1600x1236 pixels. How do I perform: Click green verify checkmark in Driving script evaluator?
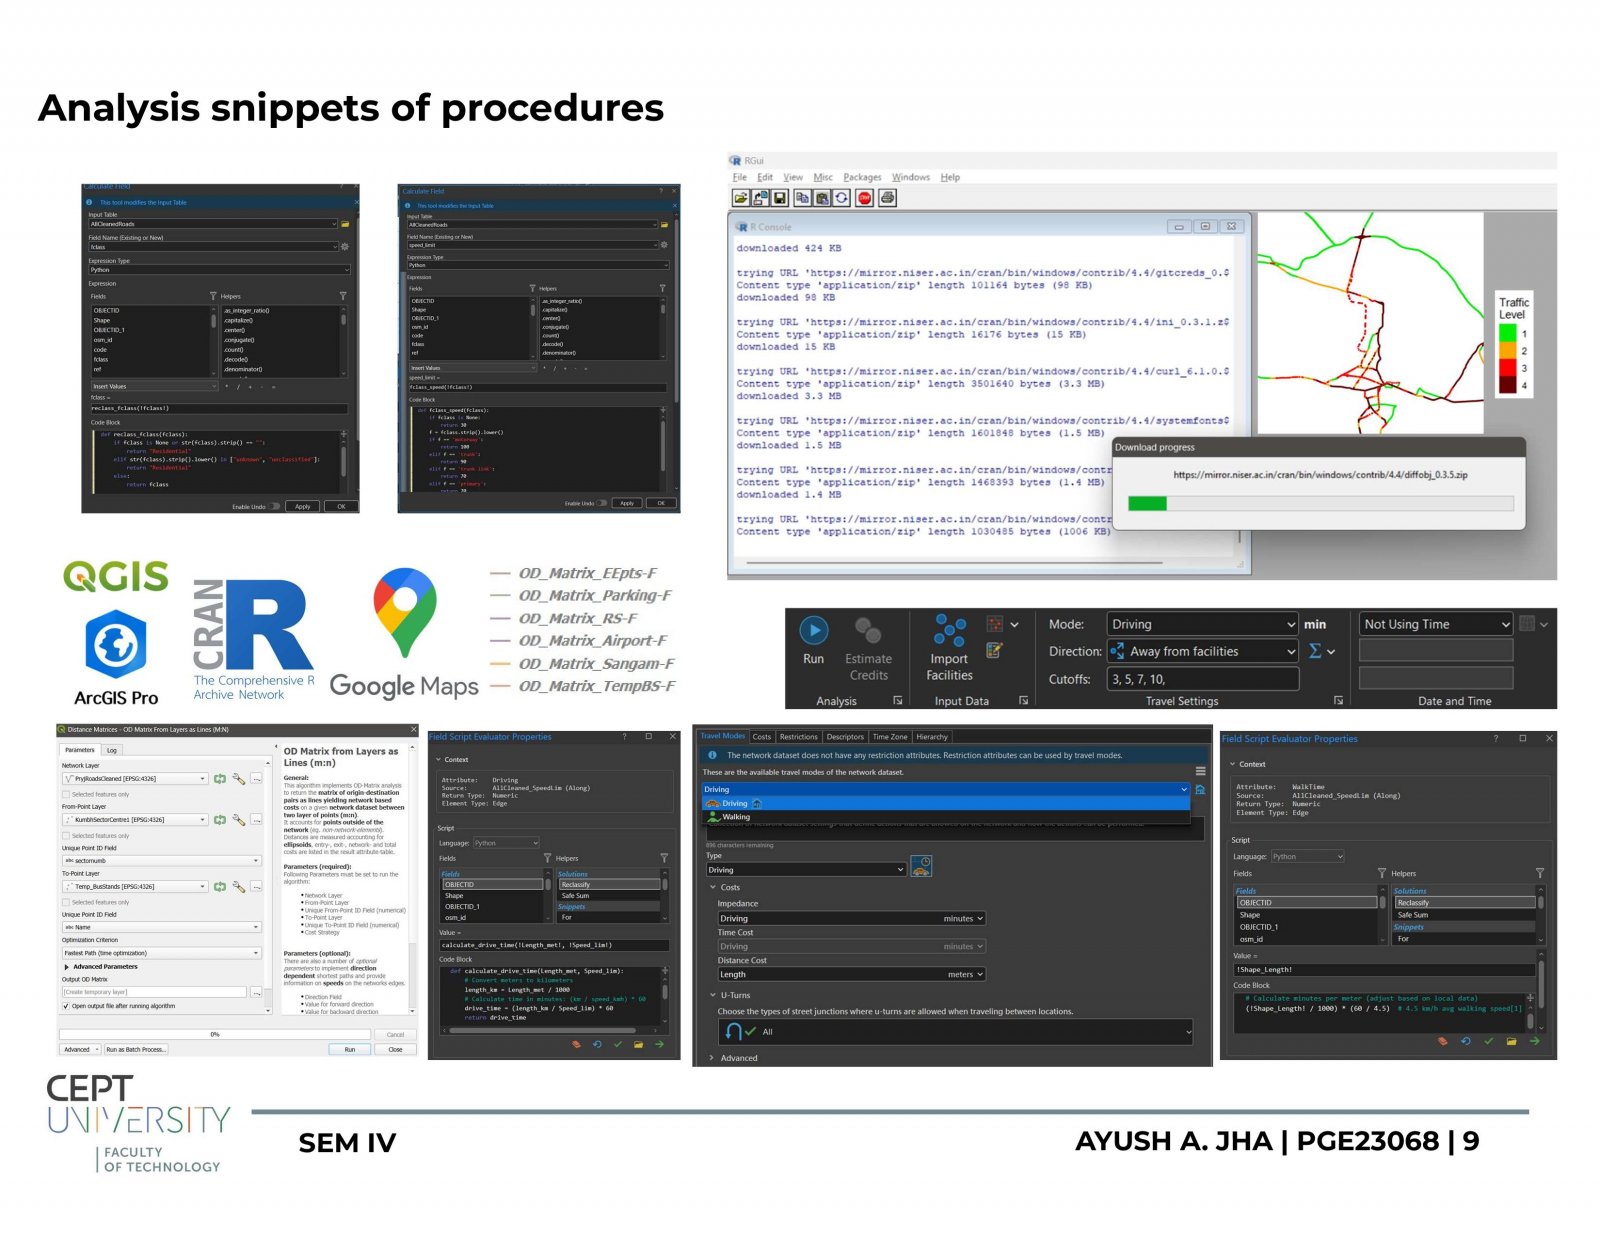pos(618,1044)
